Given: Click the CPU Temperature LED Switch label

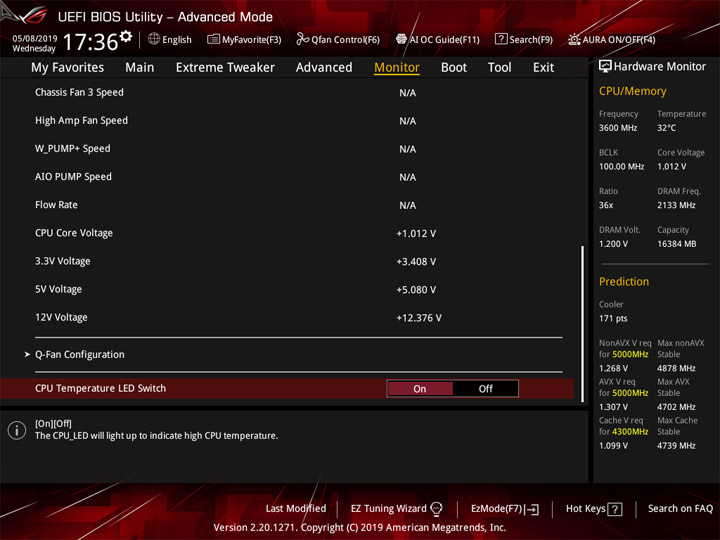Looking at the screenshot, I should click(x=101, y=388).
